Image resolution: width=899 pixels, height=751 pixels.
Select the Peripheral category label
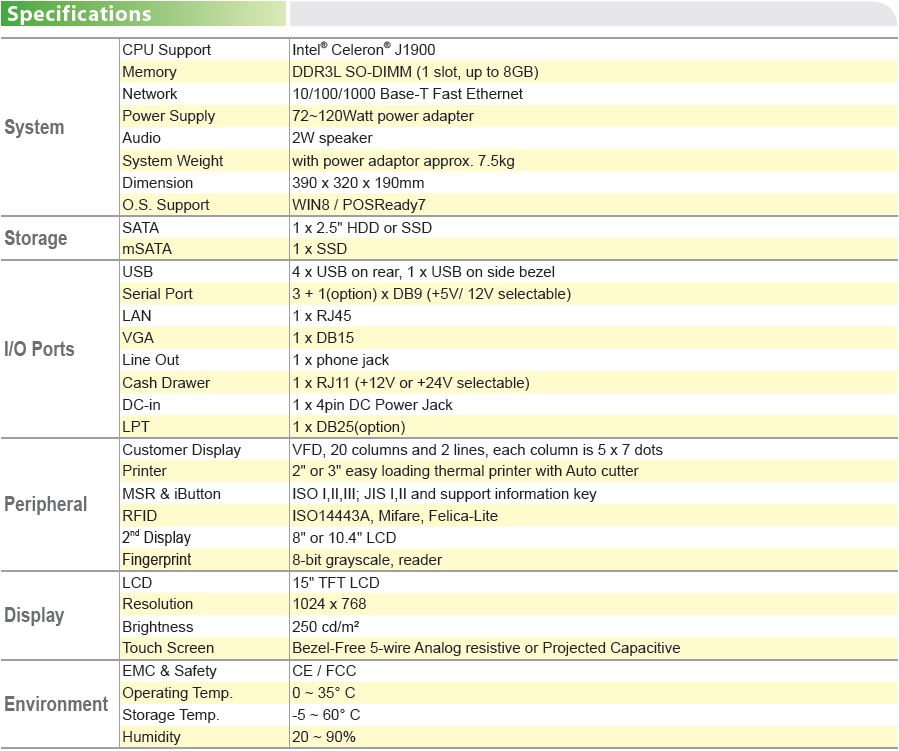click(45, 504)
